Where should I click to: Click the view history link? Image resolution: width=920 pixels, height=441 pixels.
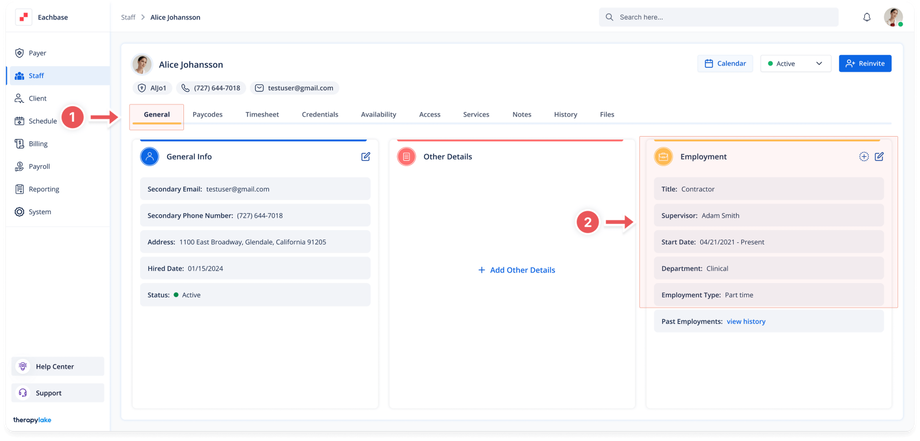(746, 321)
